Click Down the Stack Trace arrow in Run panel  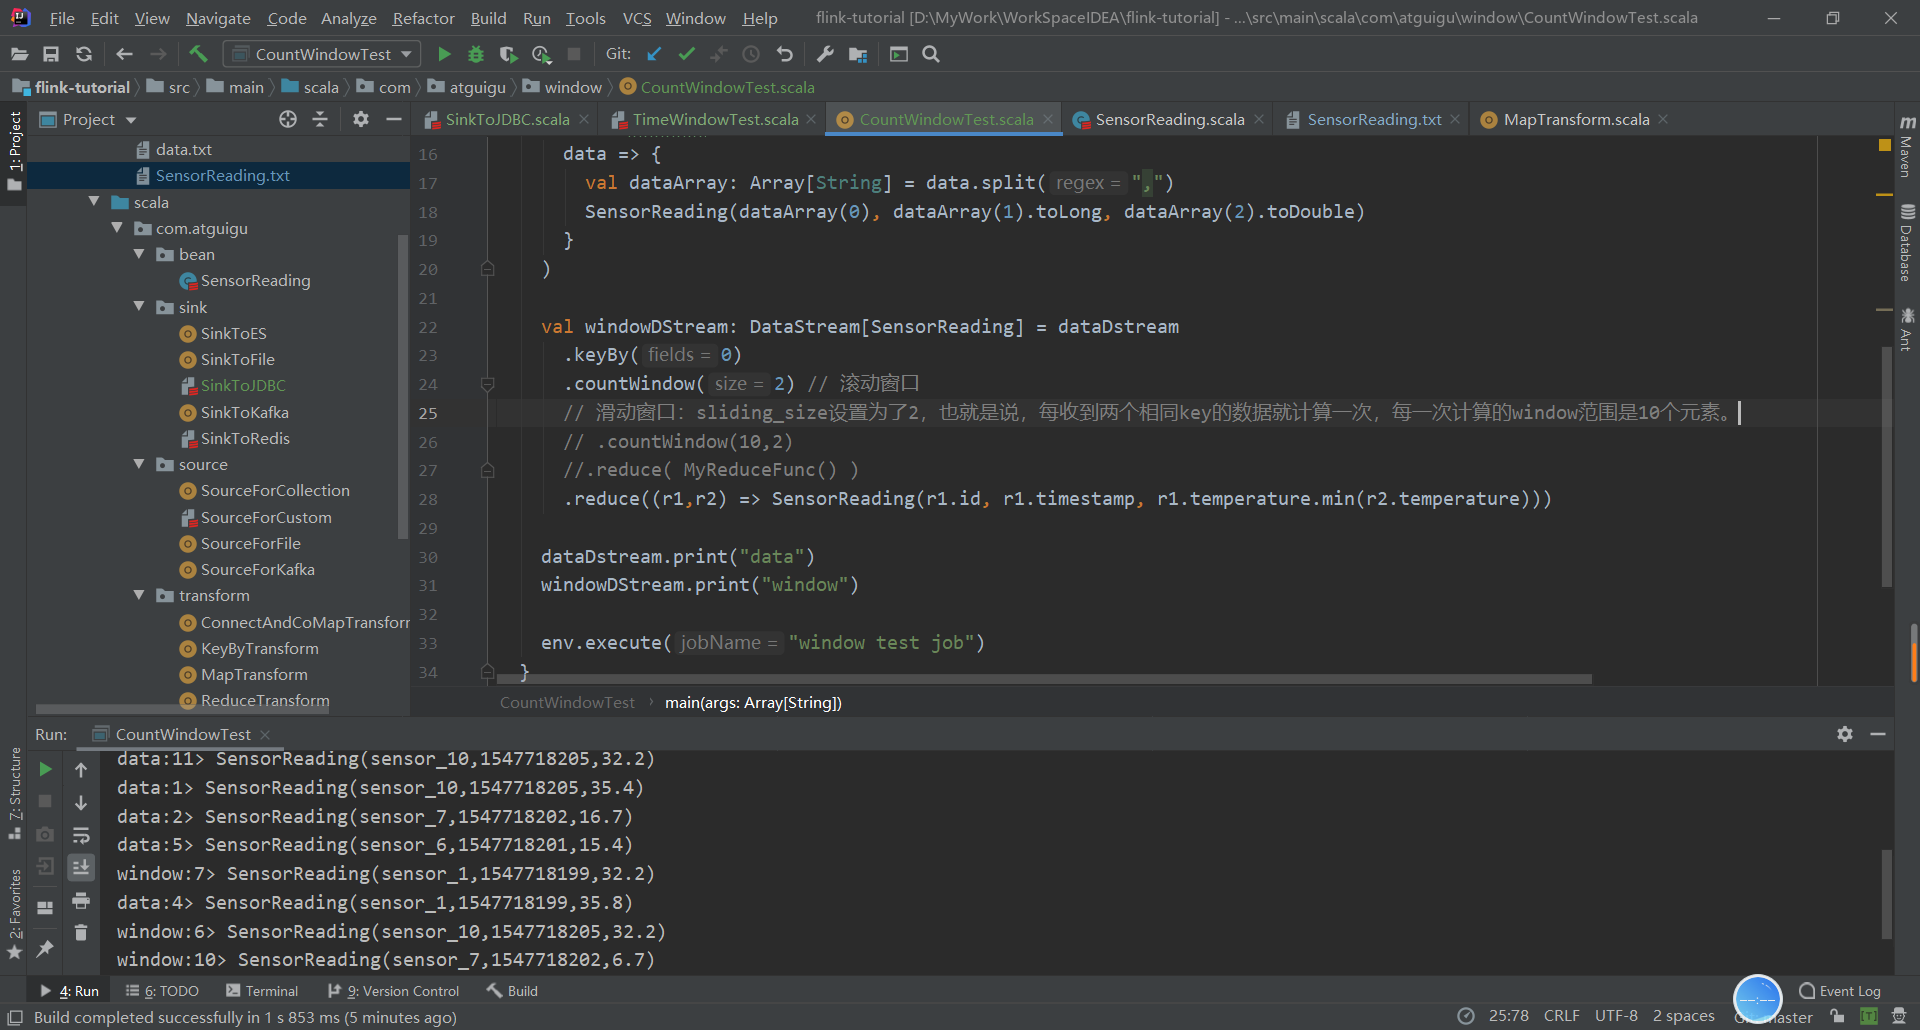[x=81, y=802]
